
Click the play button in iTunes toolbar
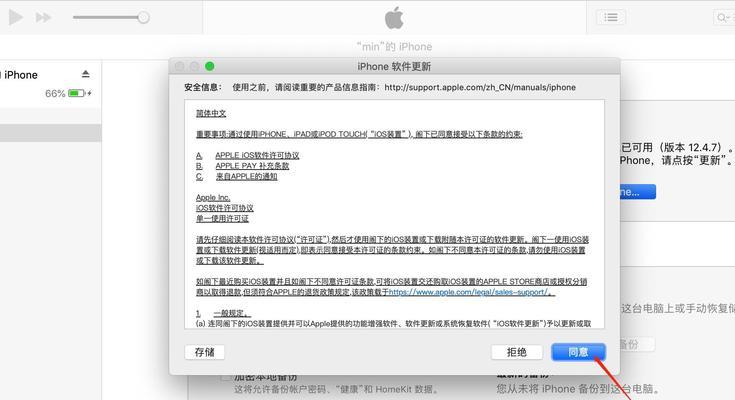pyautogui.click(x=15, y=17)
